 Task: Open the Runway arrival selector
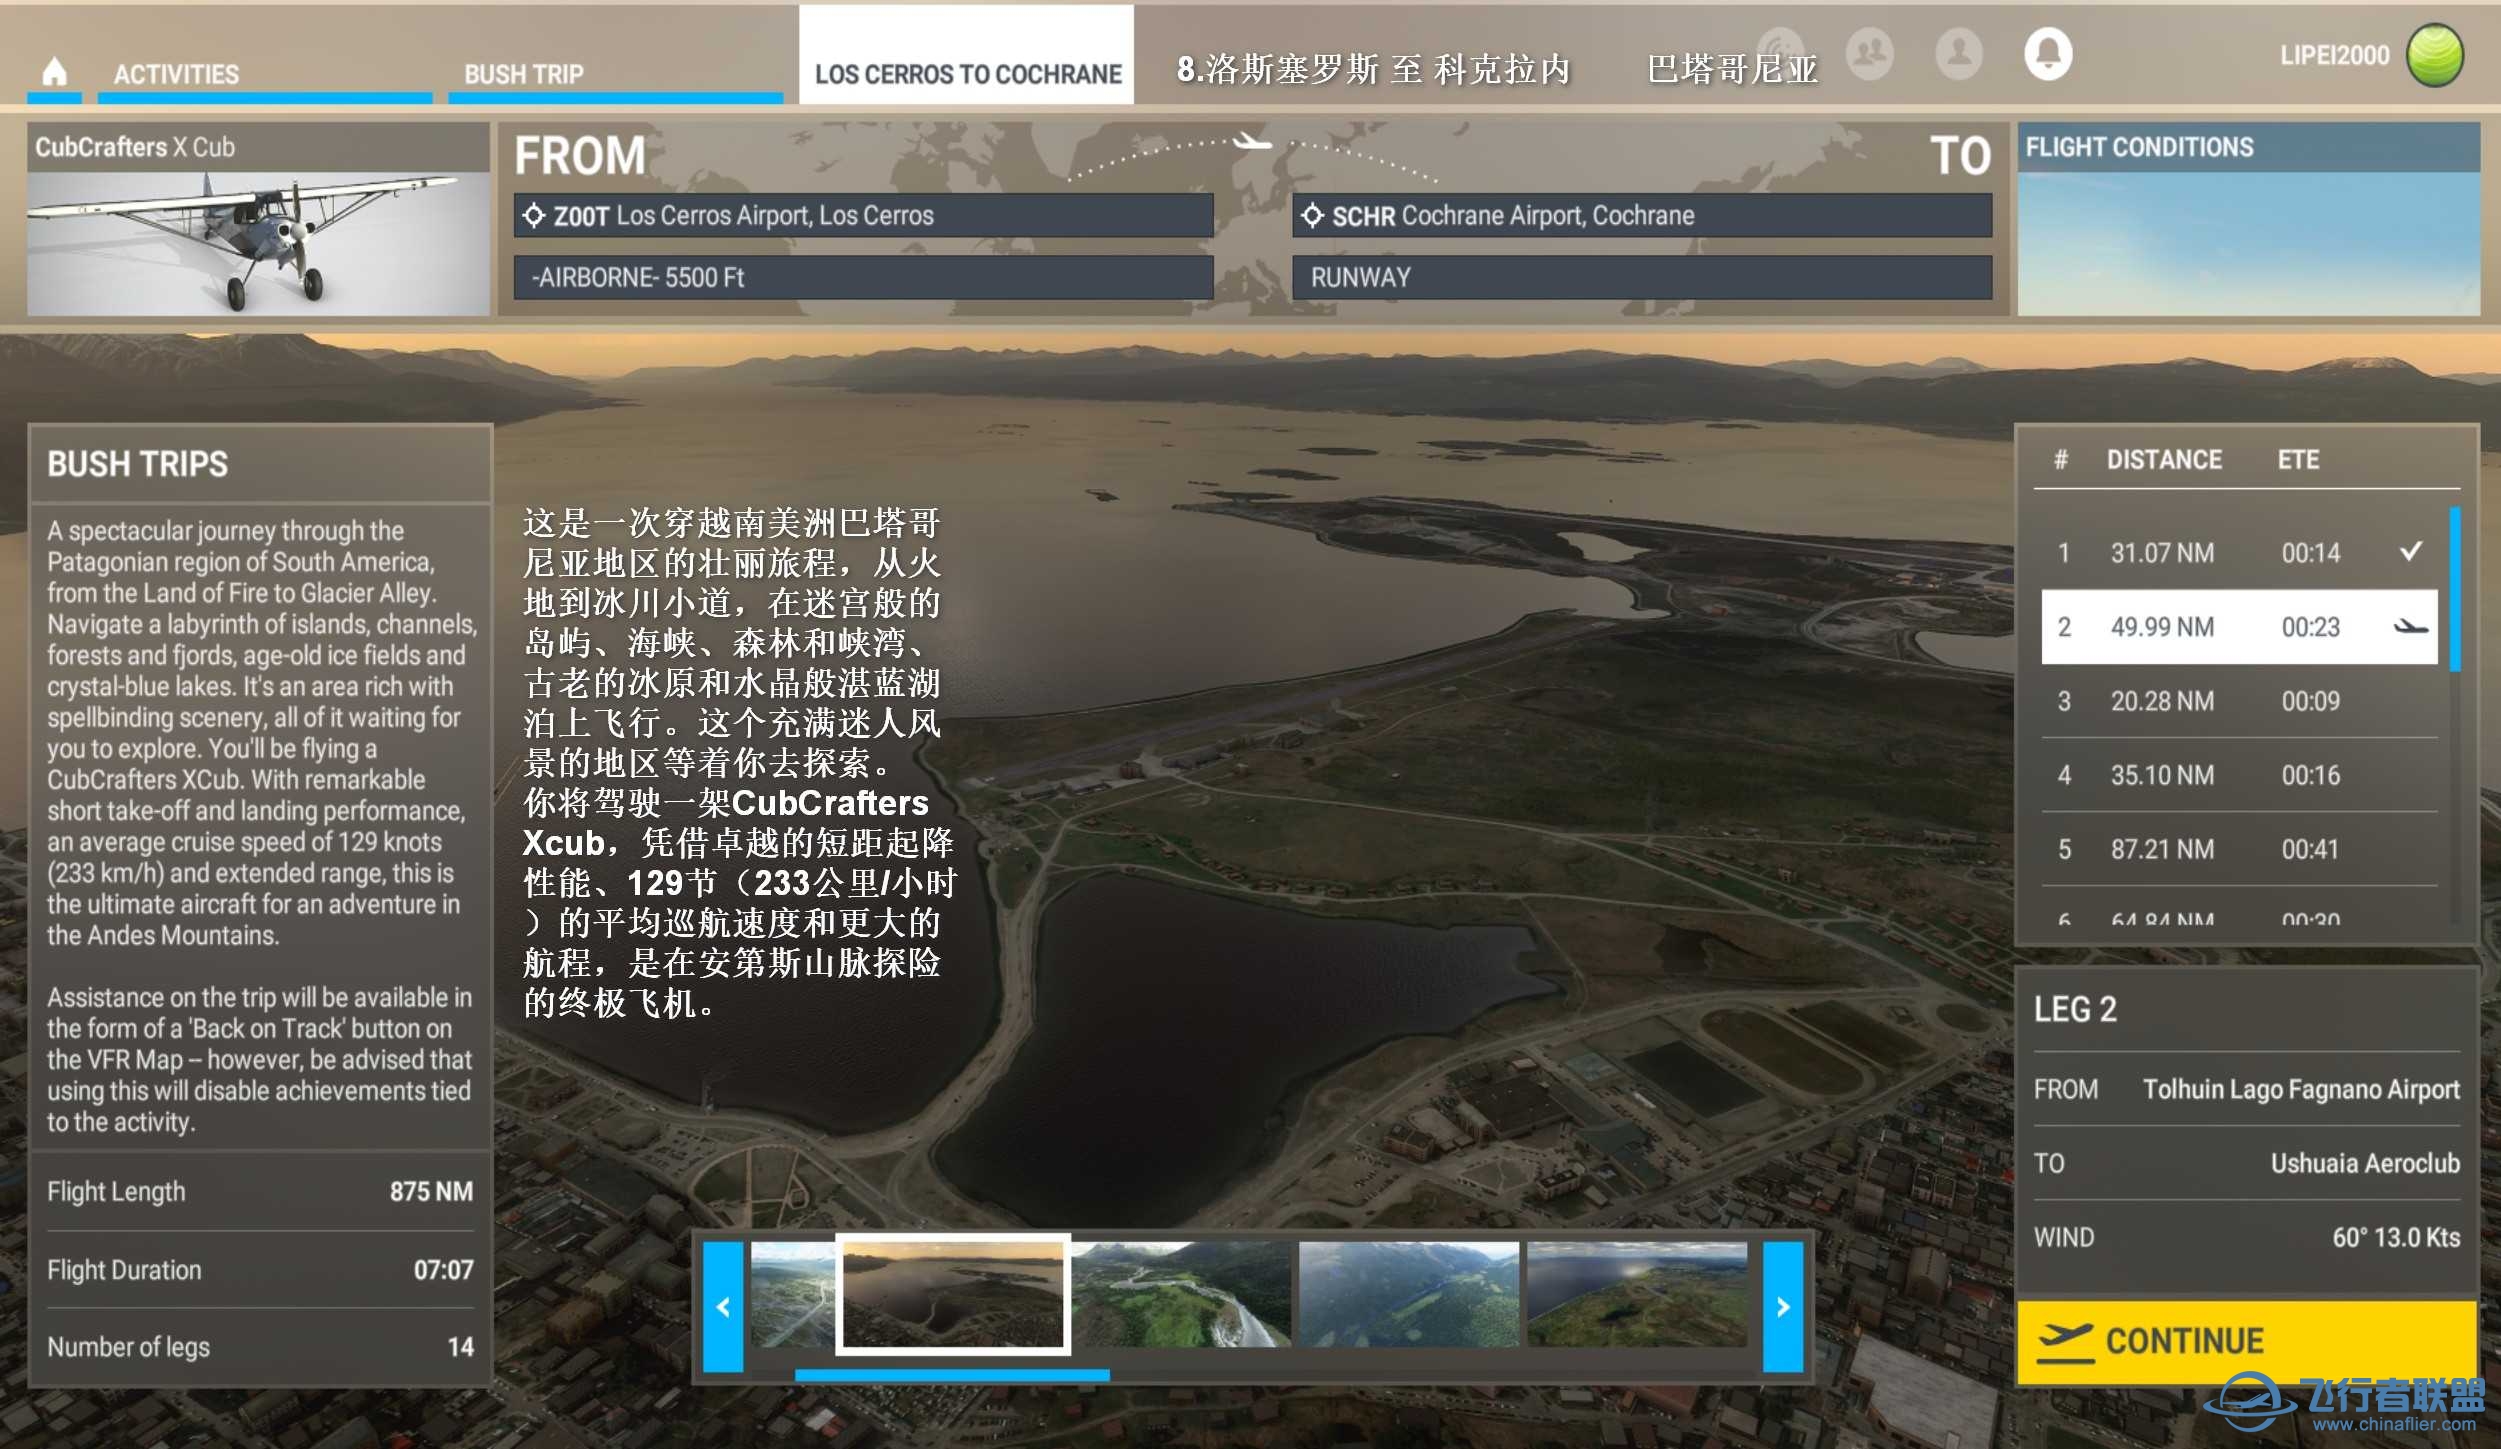(x=1642, y=277)
